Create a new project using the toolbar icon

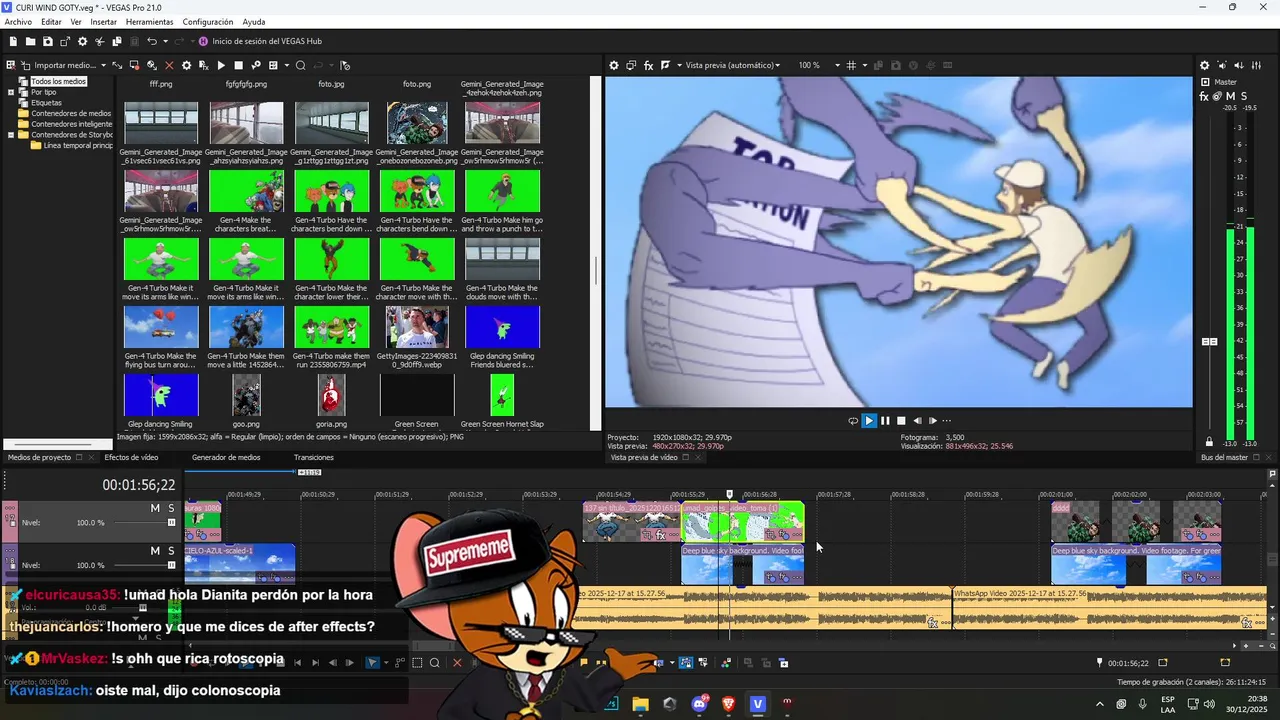click(x=13, y=41)
